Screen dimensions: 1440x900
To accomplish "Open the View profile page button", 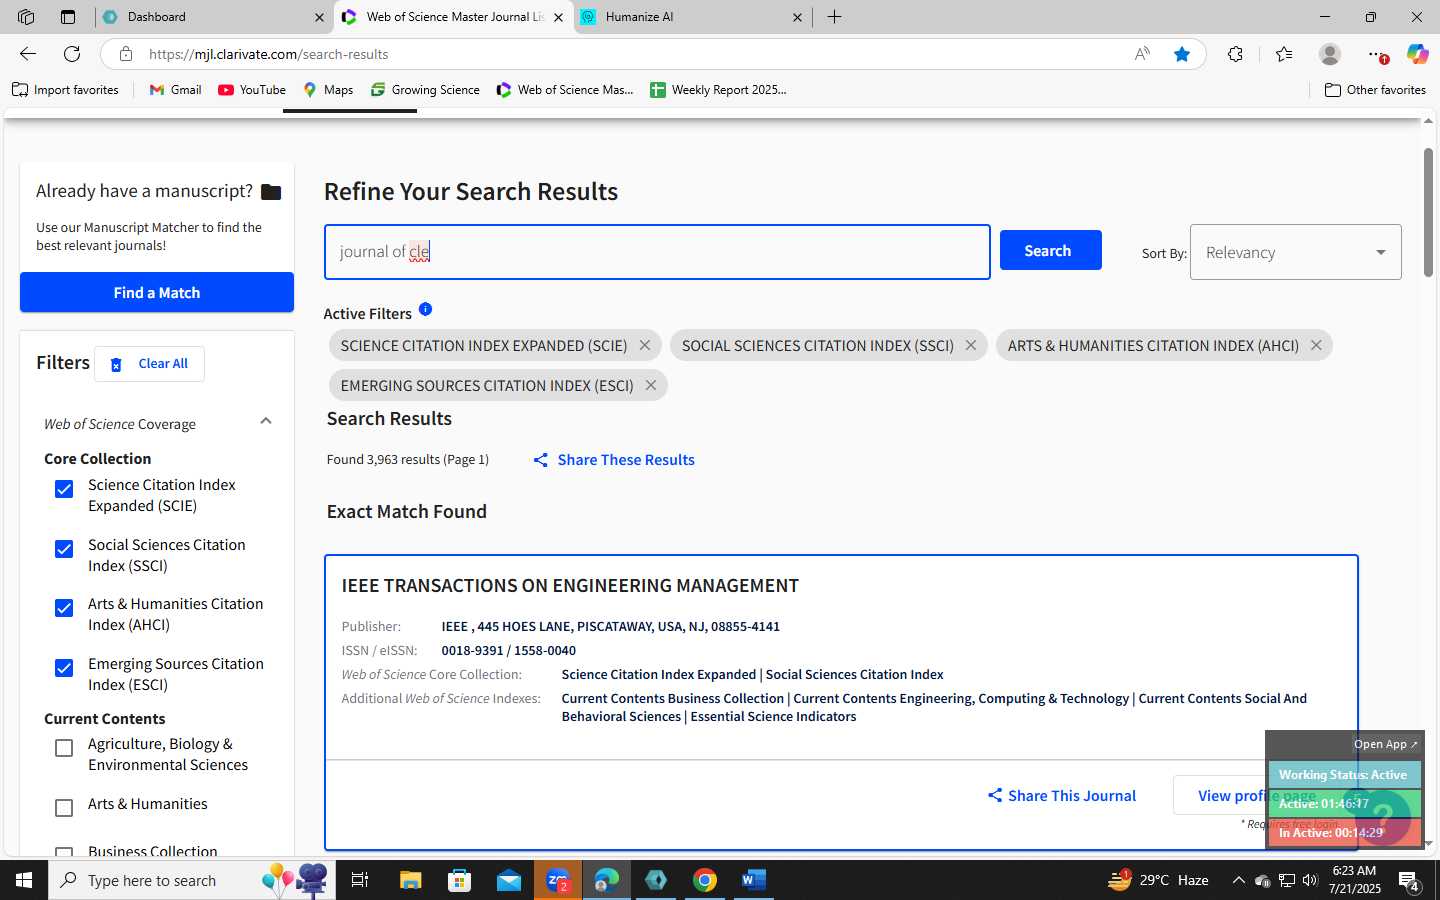I will point(1257,796).
